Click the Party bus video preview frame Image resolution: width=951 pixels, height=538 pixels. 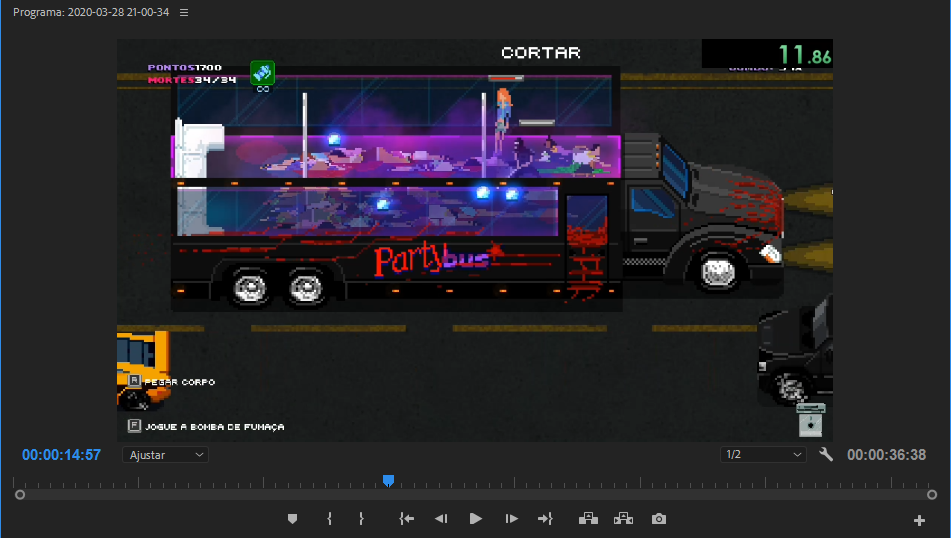click(475, 240)
